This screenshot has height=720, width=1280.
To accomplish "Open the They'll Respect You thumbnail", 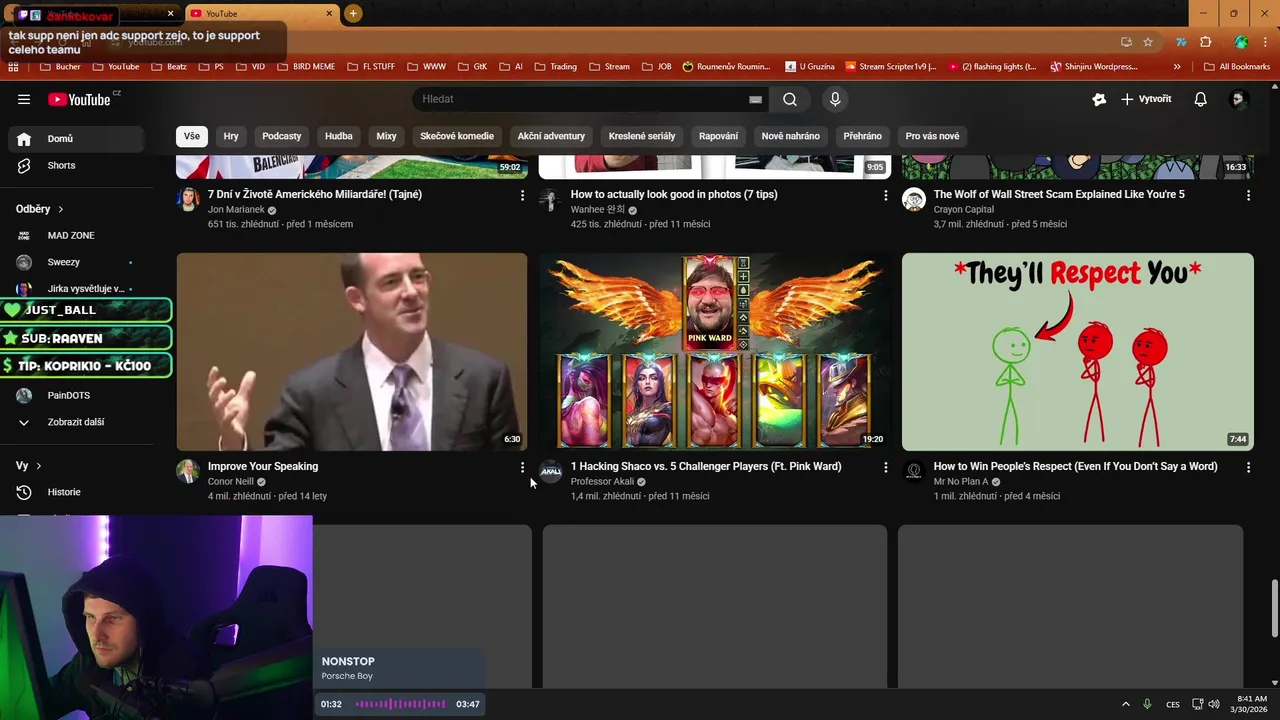I will pos(1077,351).
